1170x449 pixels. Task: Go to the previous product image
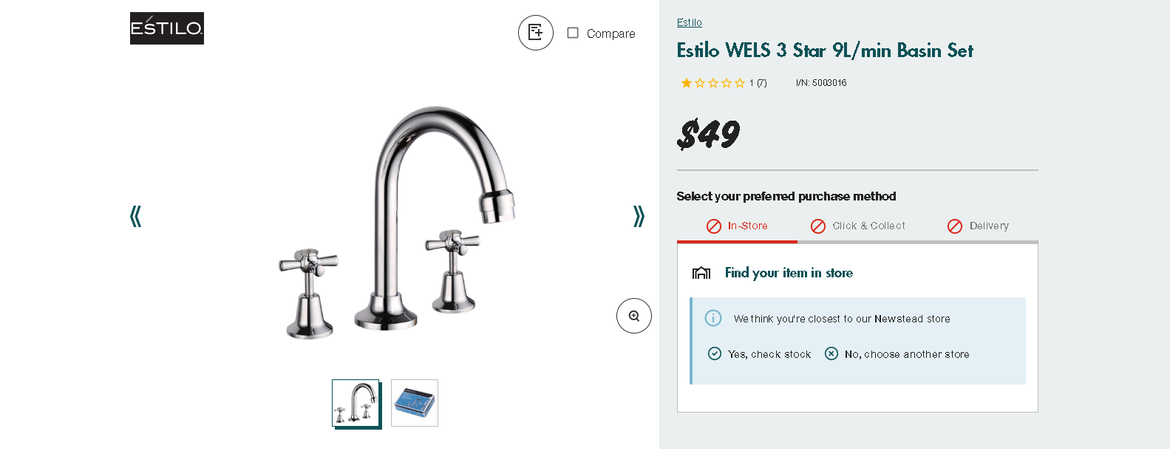(135, 216)
